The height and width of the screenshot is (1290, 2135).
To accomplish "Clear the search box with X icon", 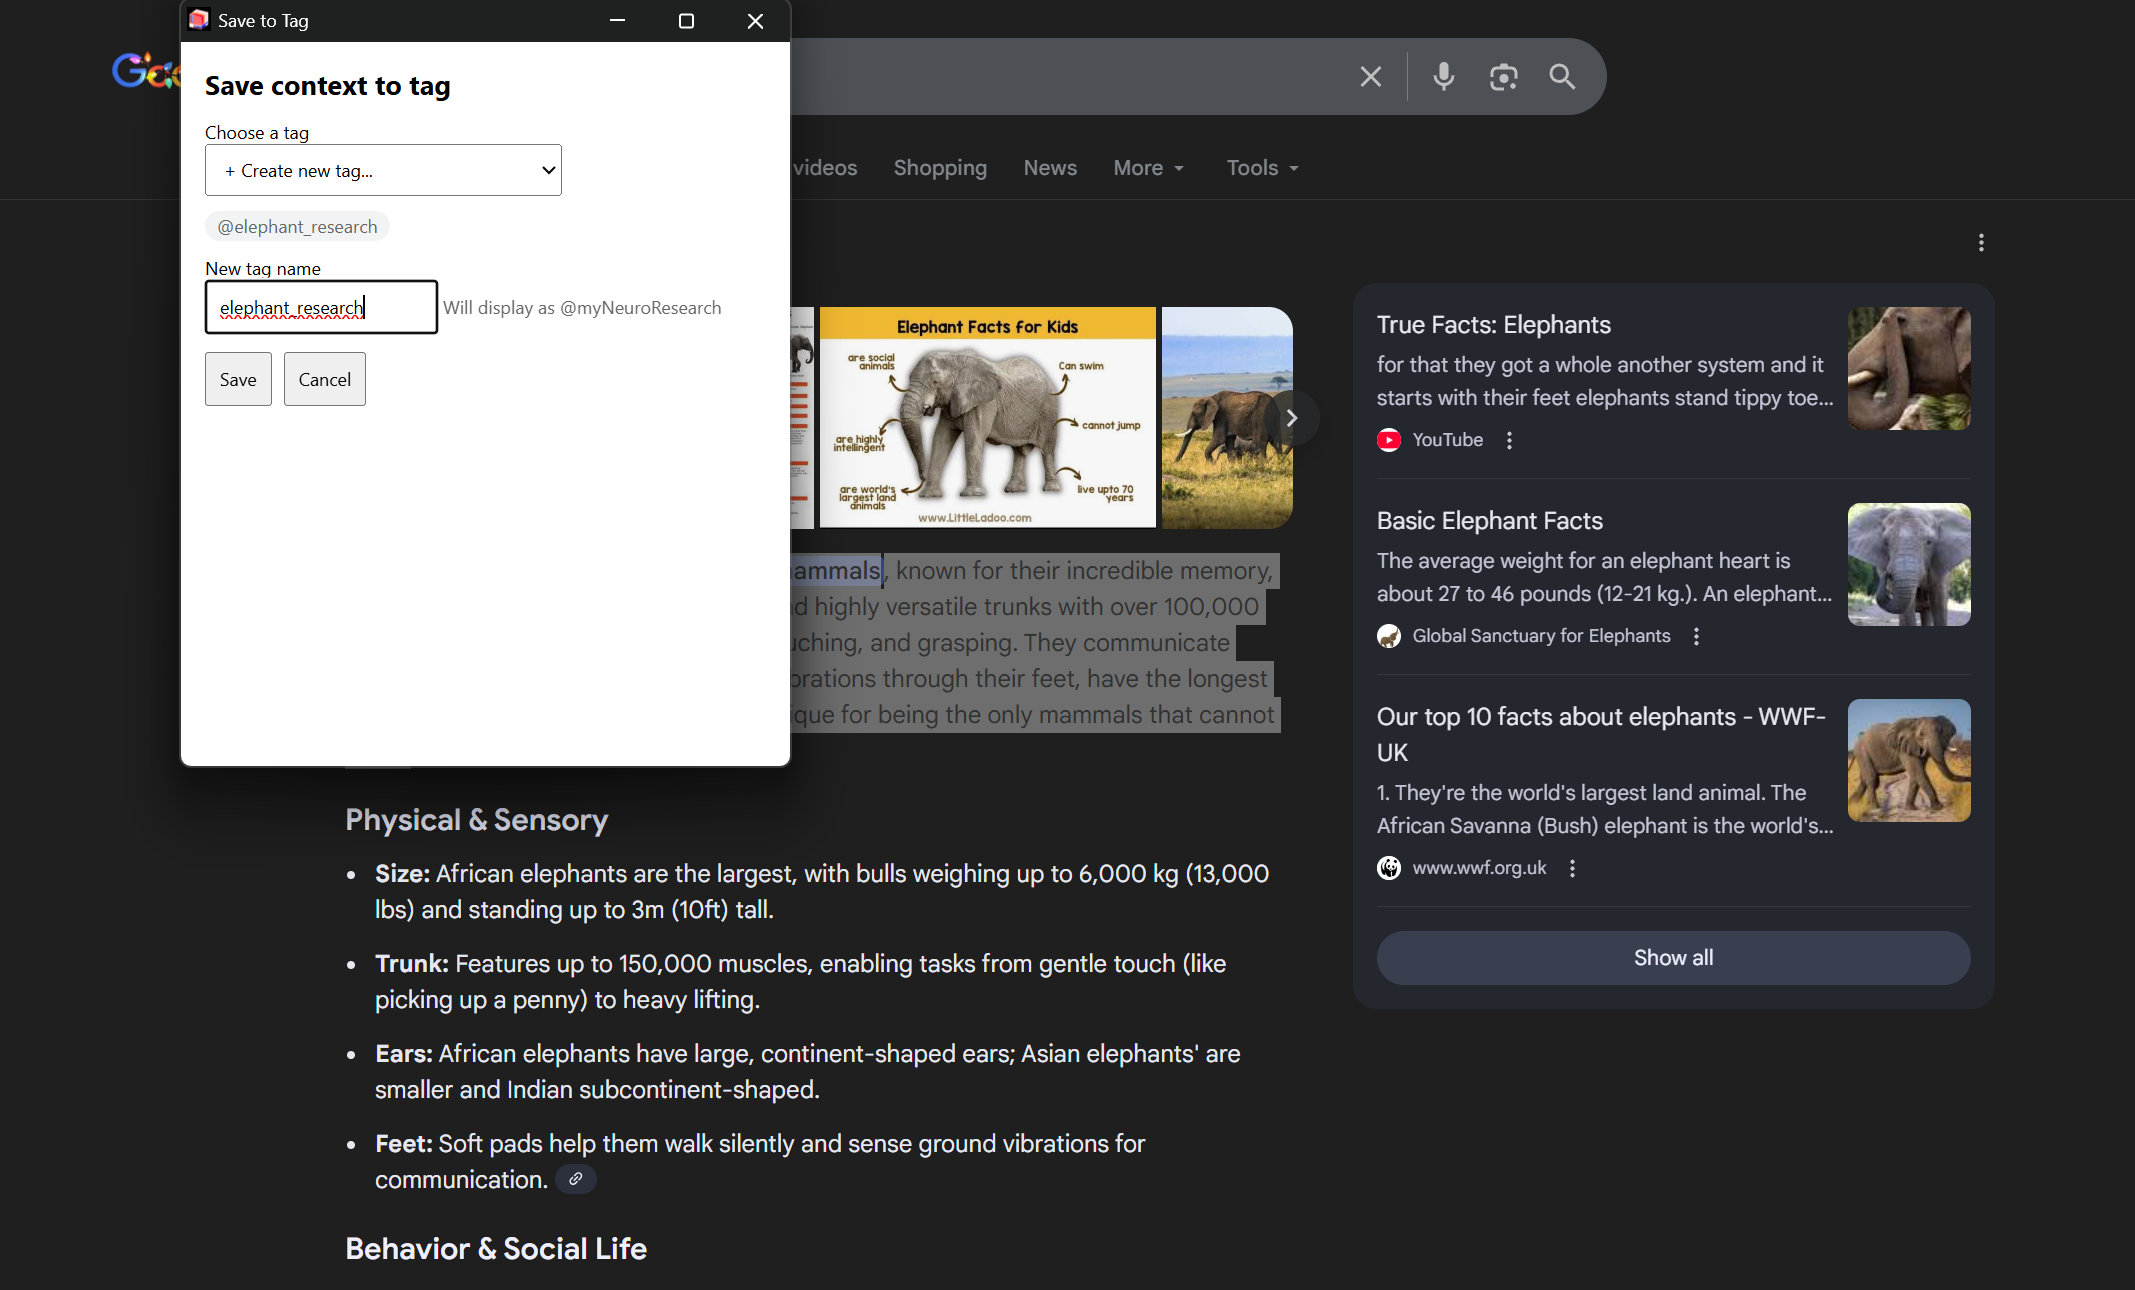I will [x=1371, y=77].
